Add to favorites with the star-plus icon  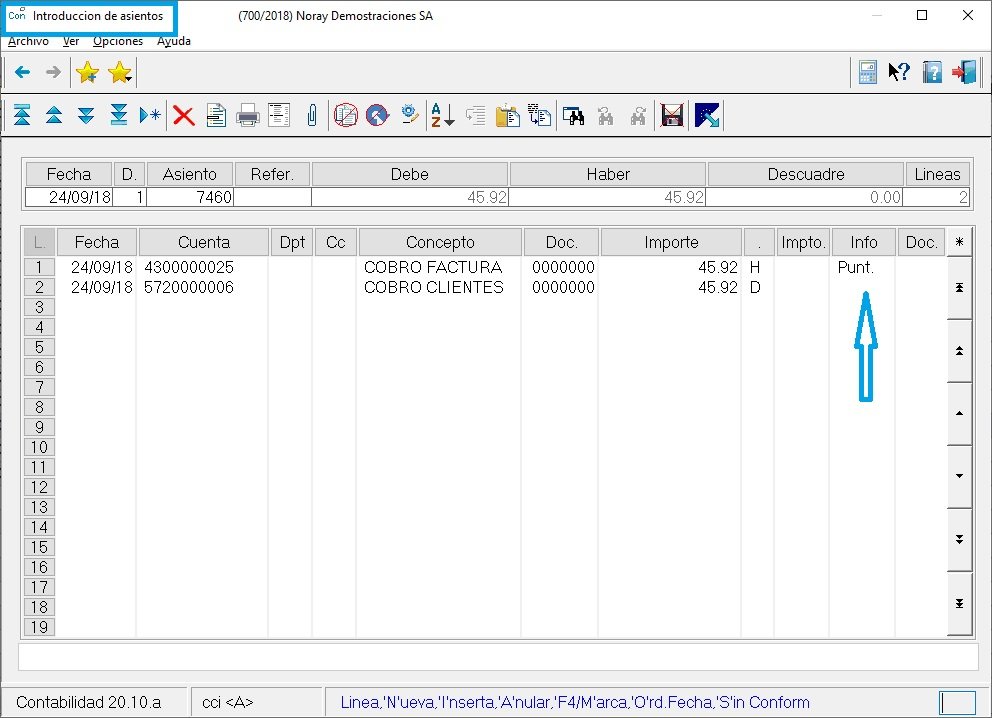click(x=87, y=73)
